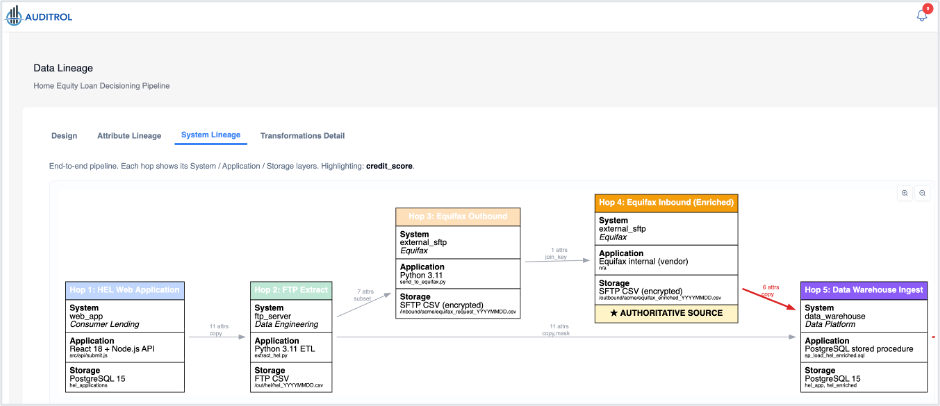
Task: Select the System Lineage tab
Action: pos(210,135)
